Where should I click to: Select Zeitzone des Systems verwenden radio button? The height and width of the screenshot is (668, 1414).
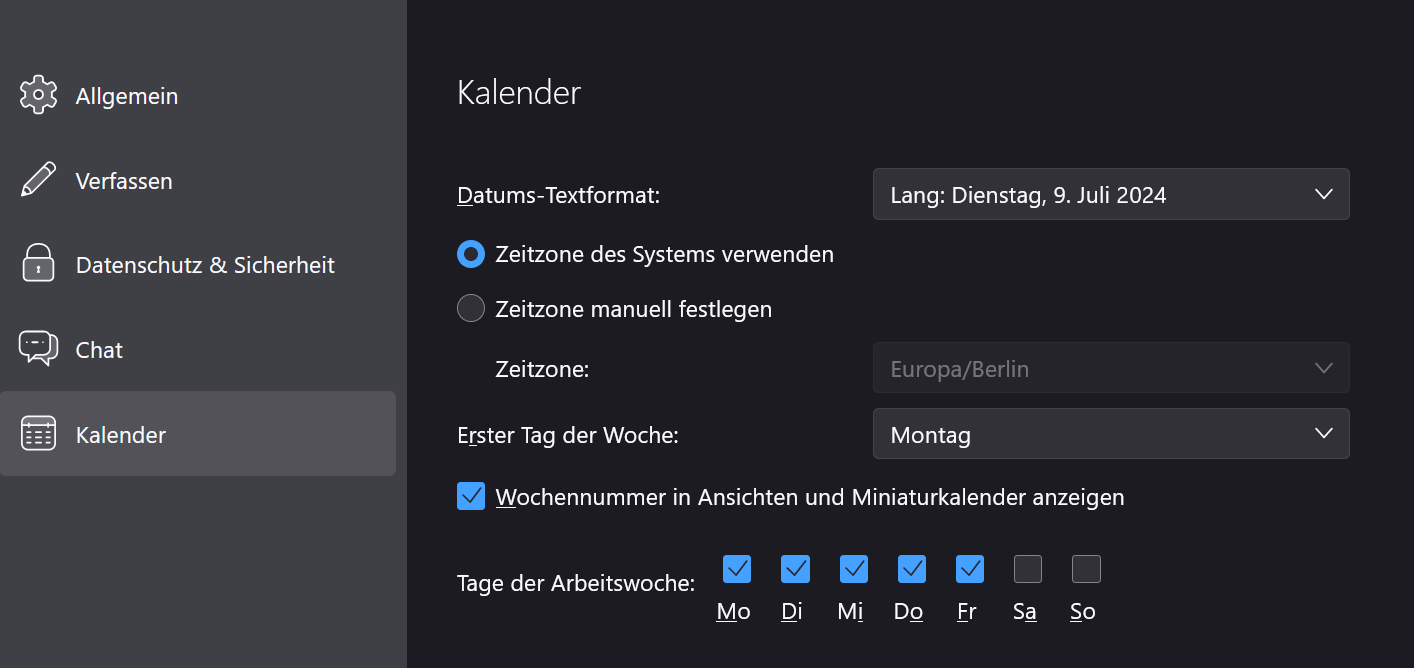(471, 254)
